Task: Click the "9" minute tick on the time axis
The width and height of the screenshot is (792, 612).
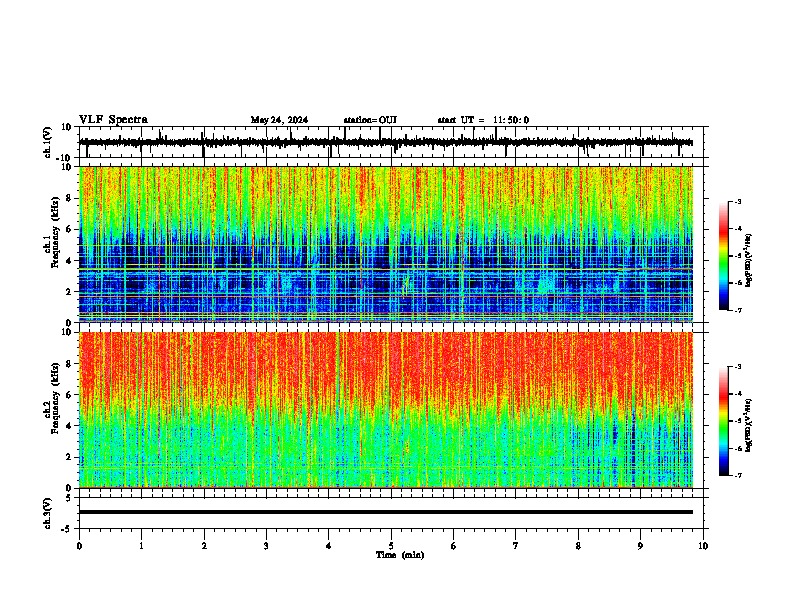Action: coord(640,546)
